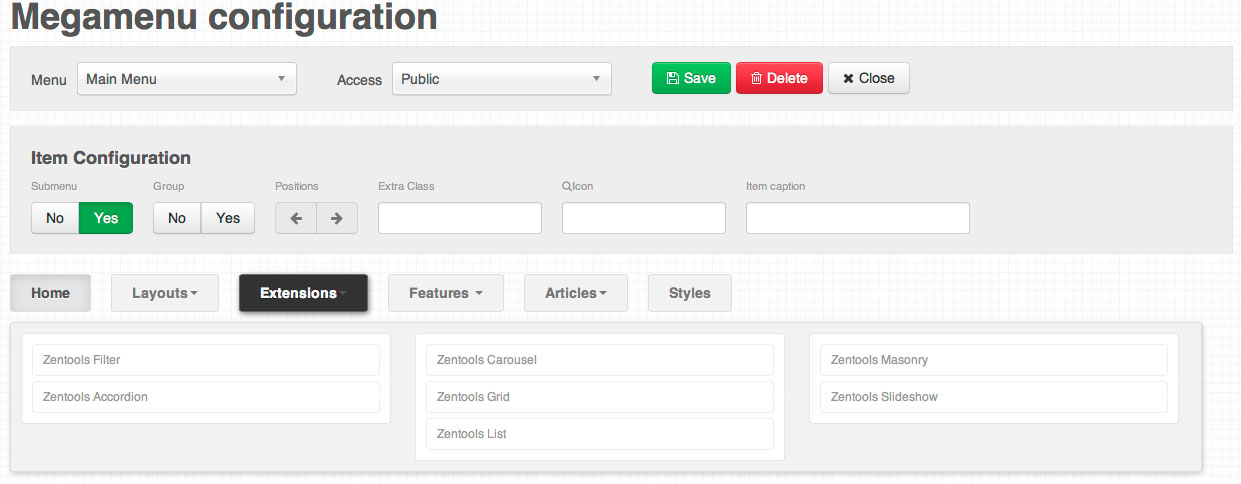This screenshot has width=1241, height=484.
Task: Select the Zentools Carousel submenu item
Action: 600,360
